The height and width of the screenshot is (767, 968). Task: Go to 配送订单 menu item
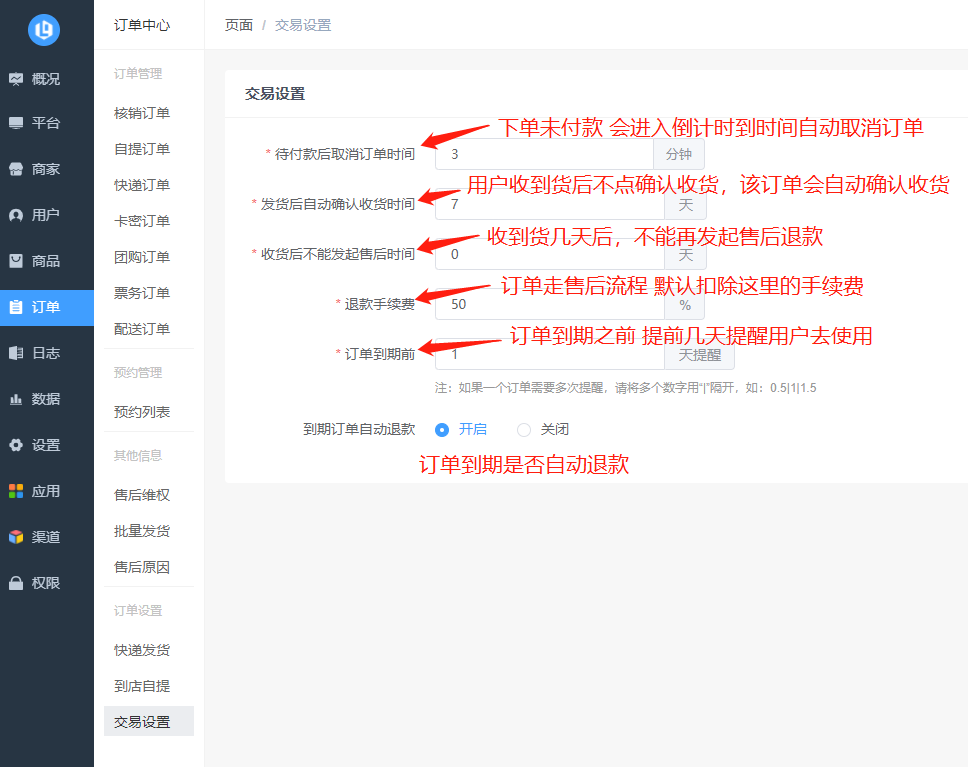click(142, 329)
